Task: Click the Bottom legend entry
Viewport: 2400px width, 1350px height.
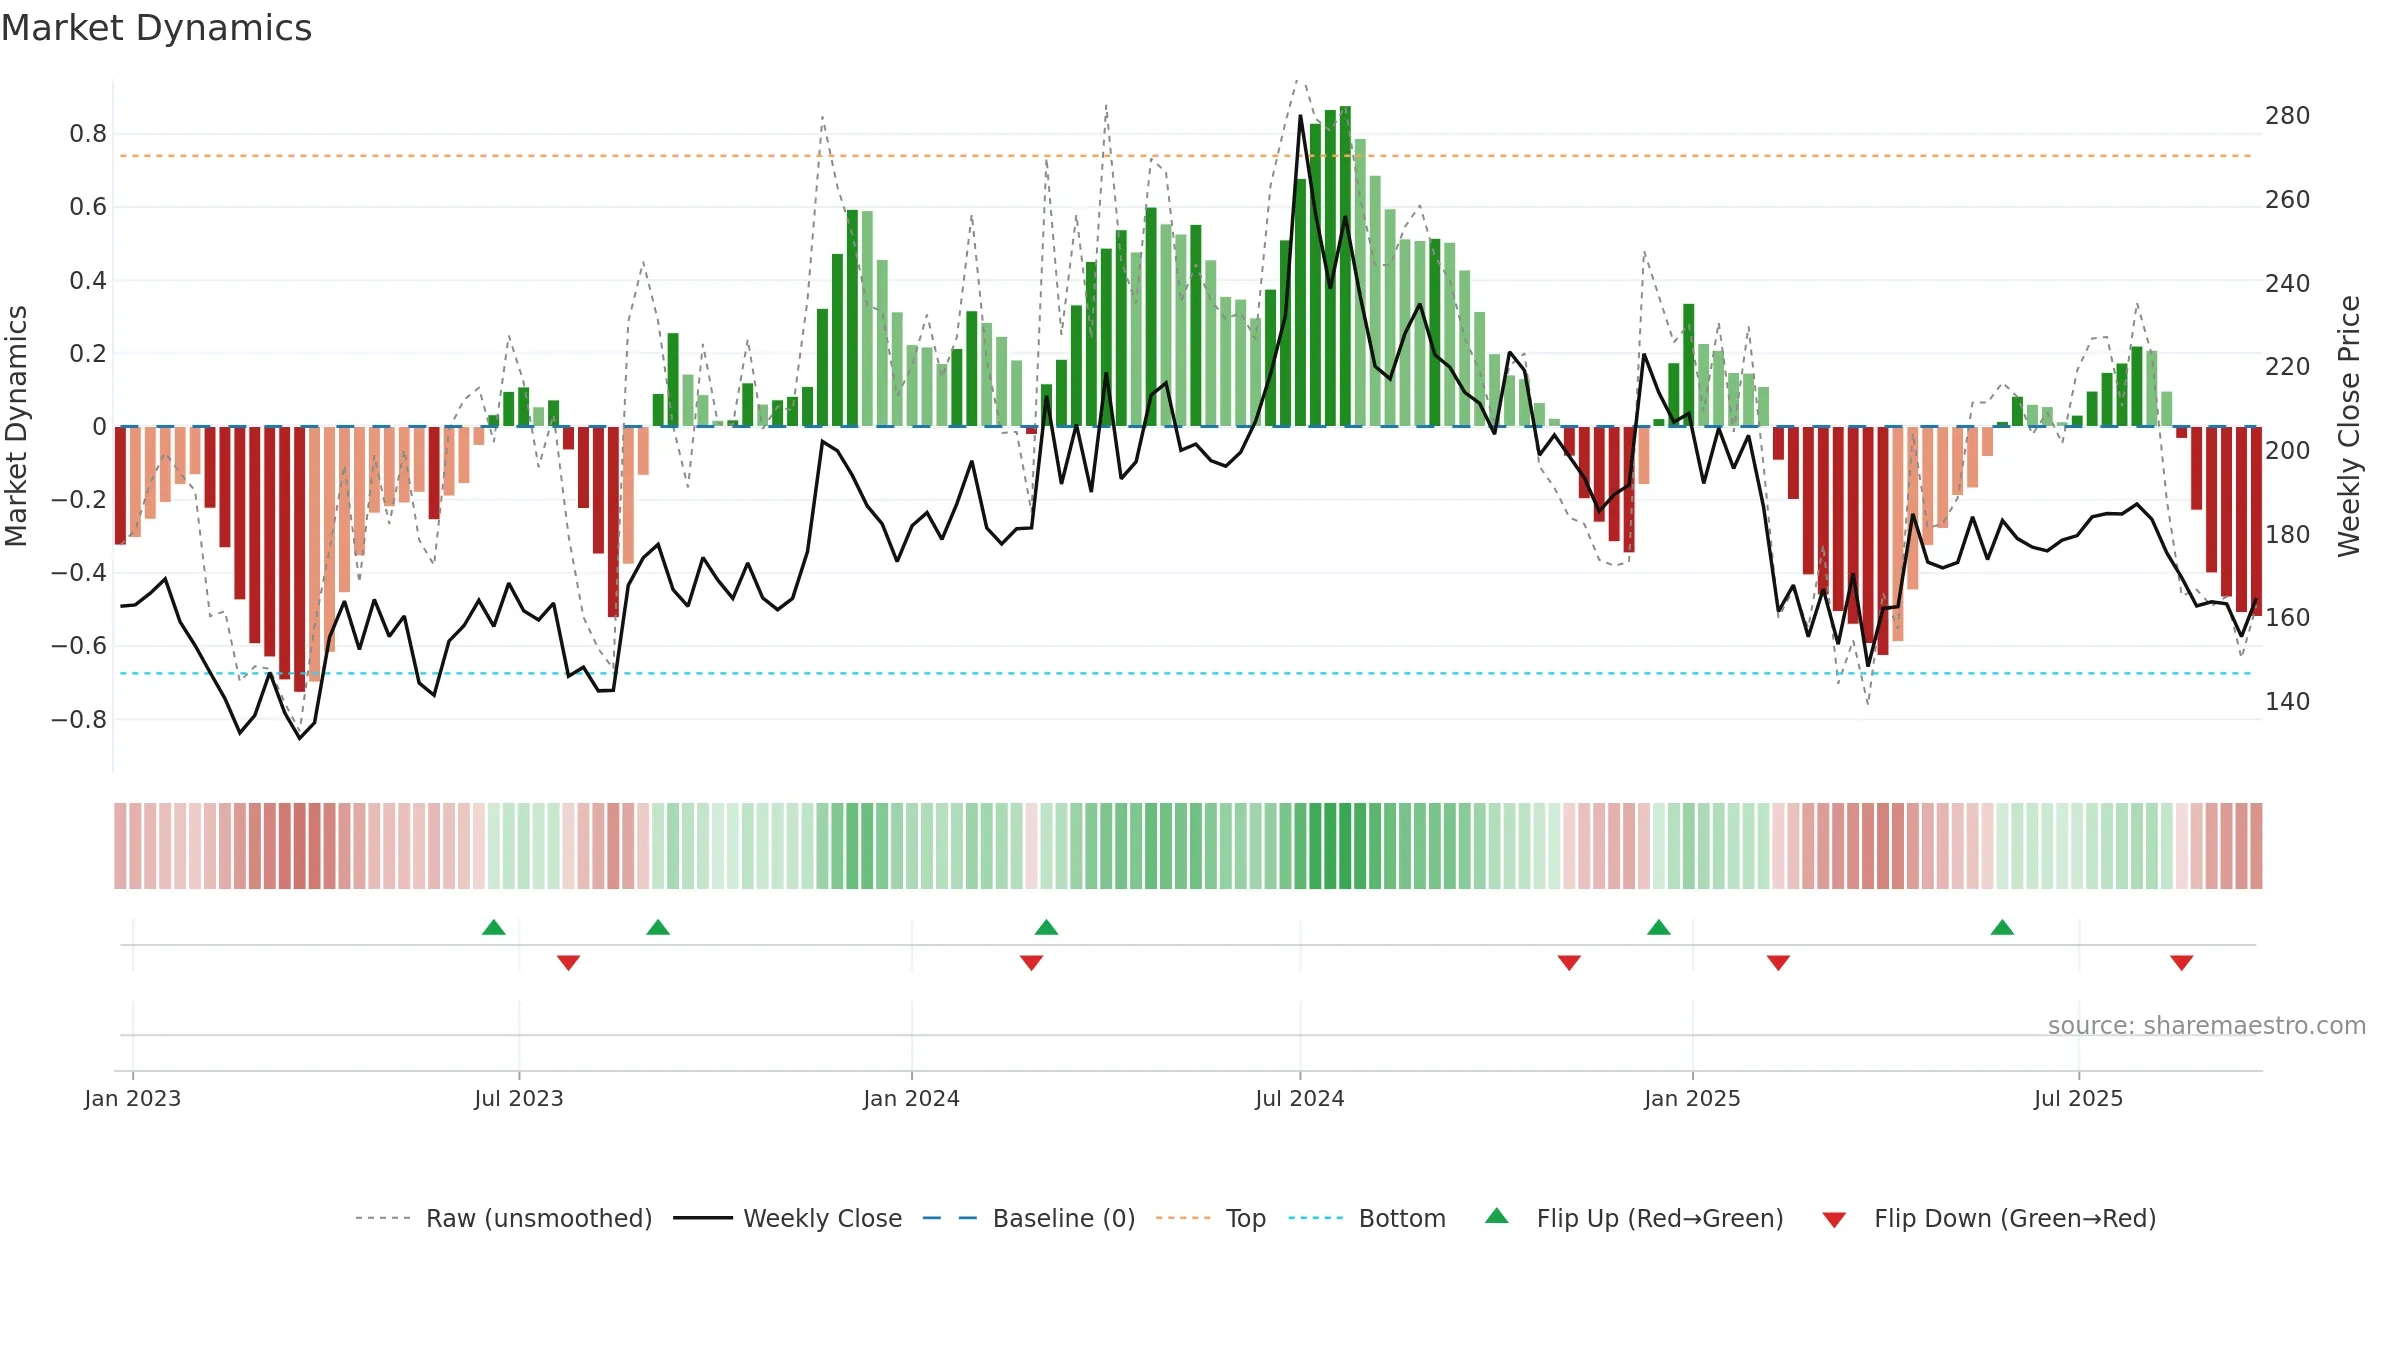Action: 1367,1218
